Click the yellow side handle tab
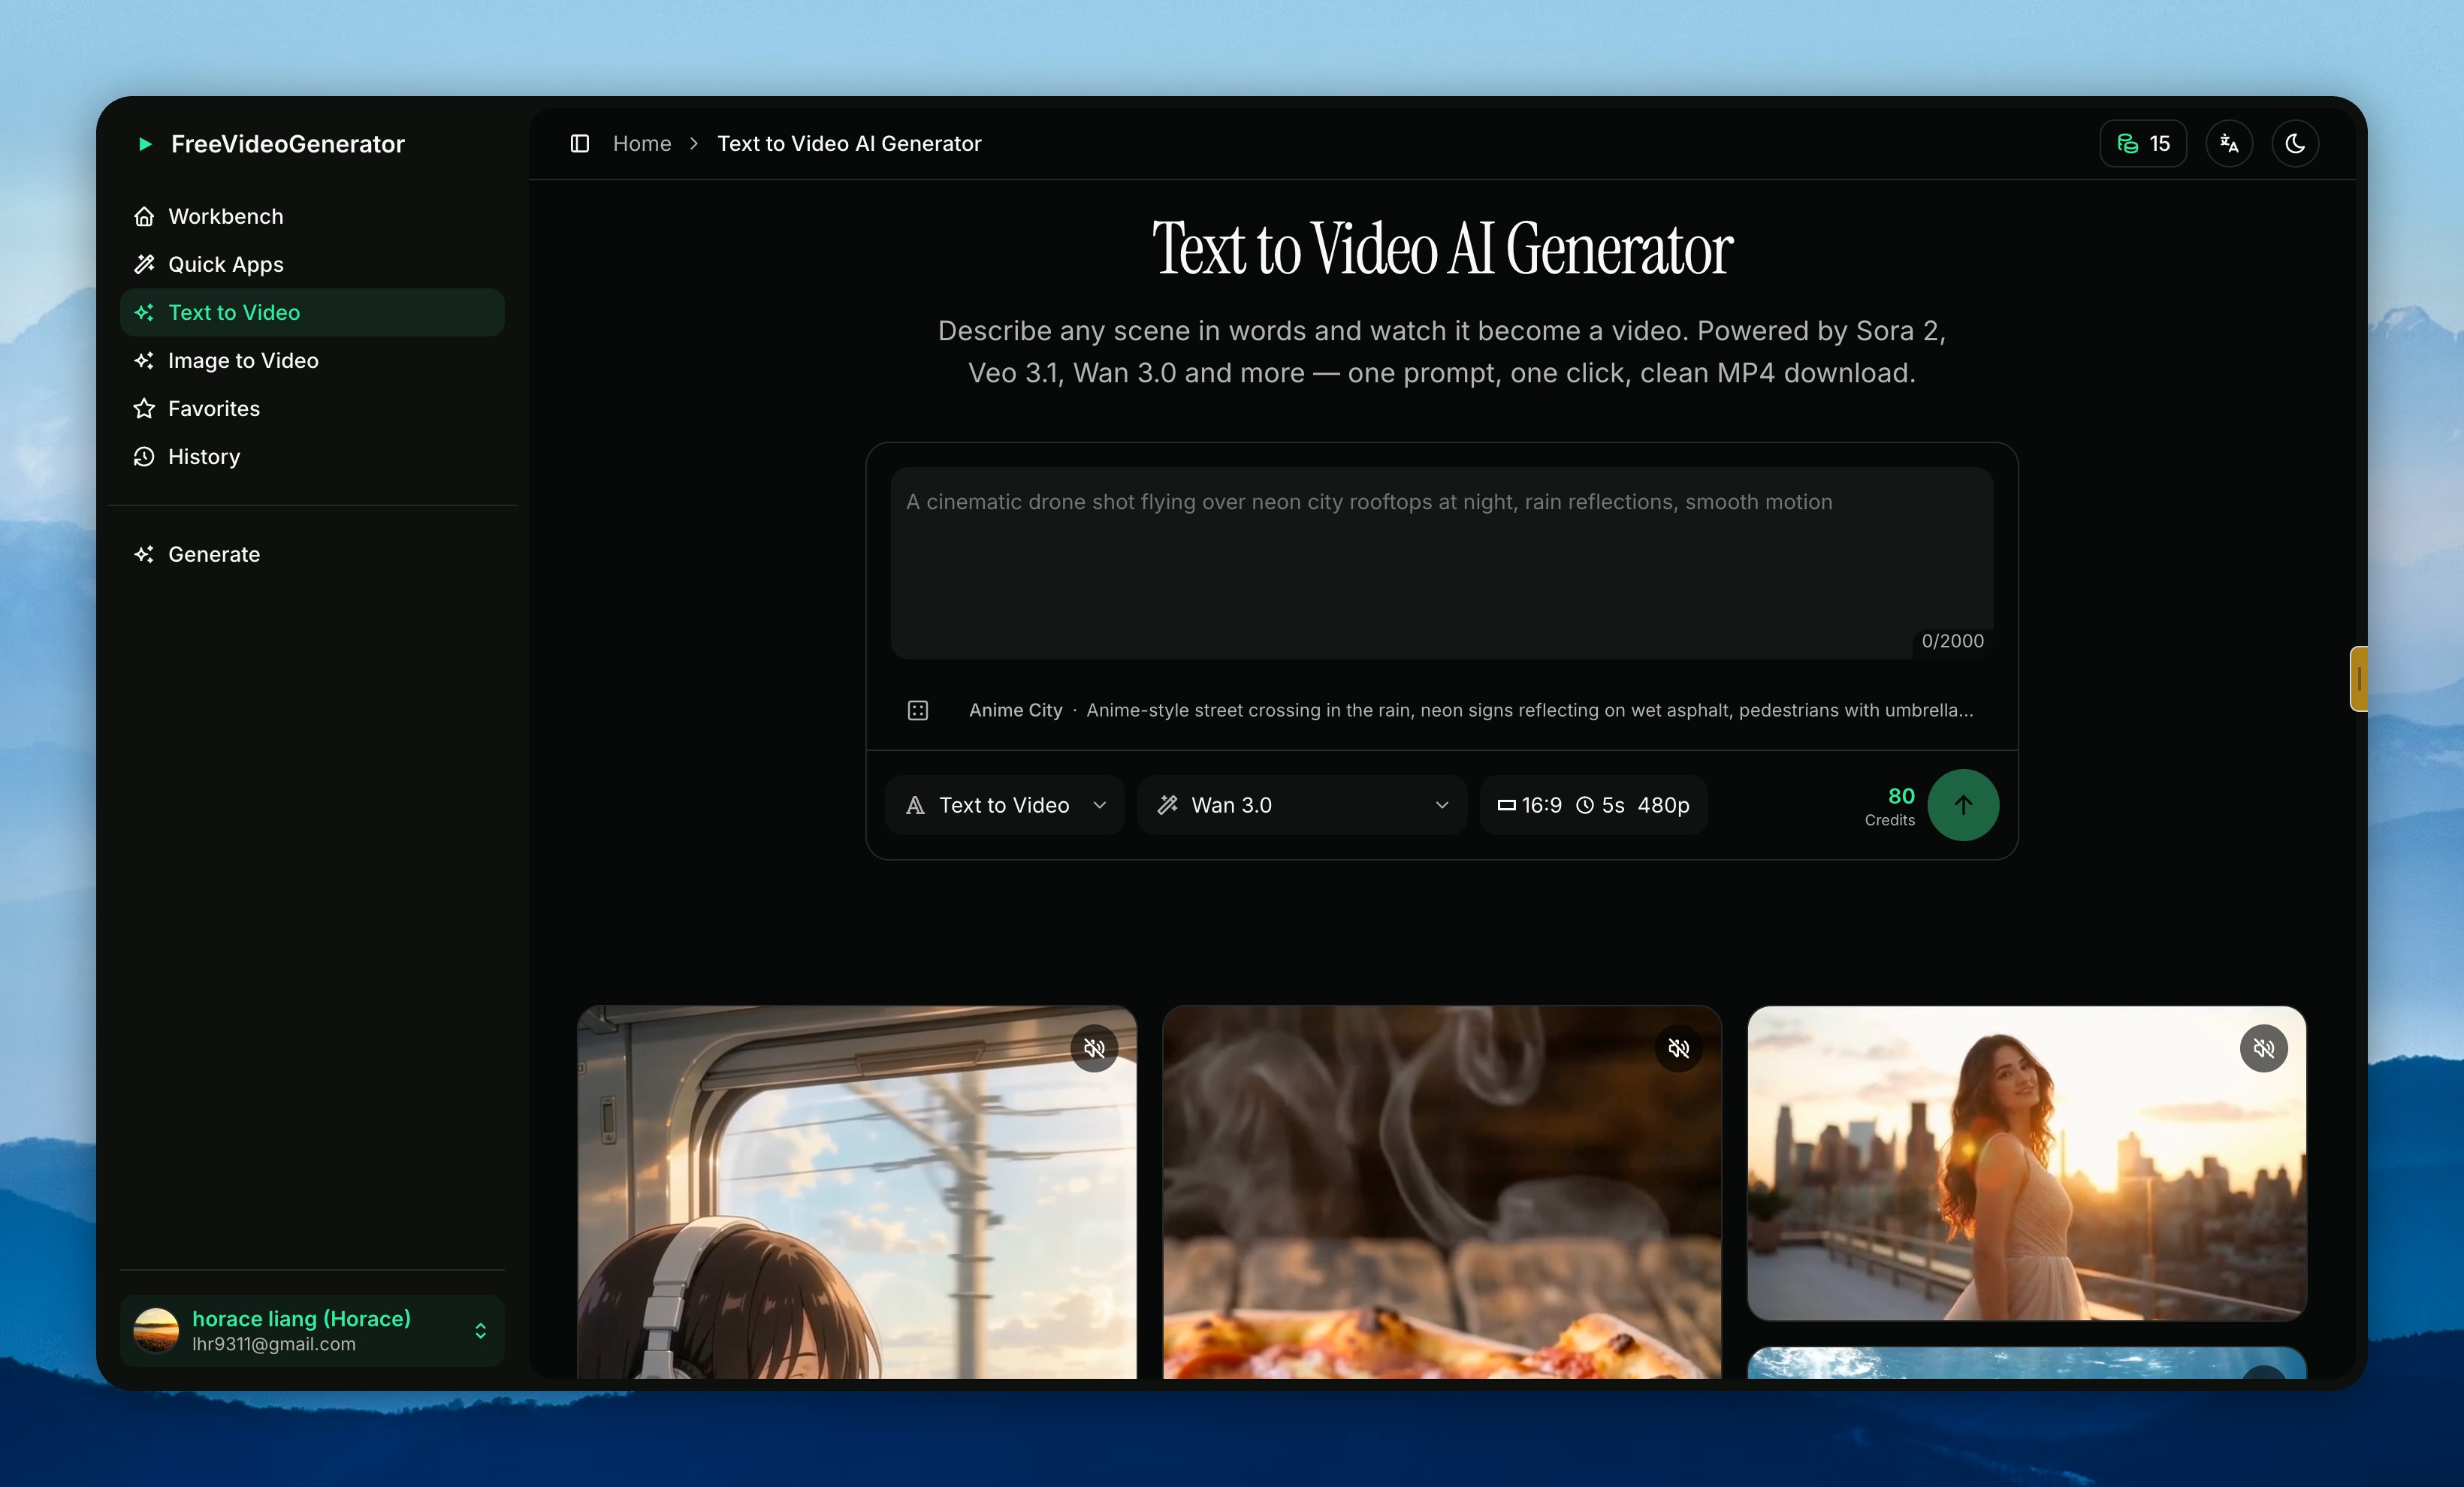Image resolution: width=2464 pixels, height=1487 pixels. tap(2358, 679)
